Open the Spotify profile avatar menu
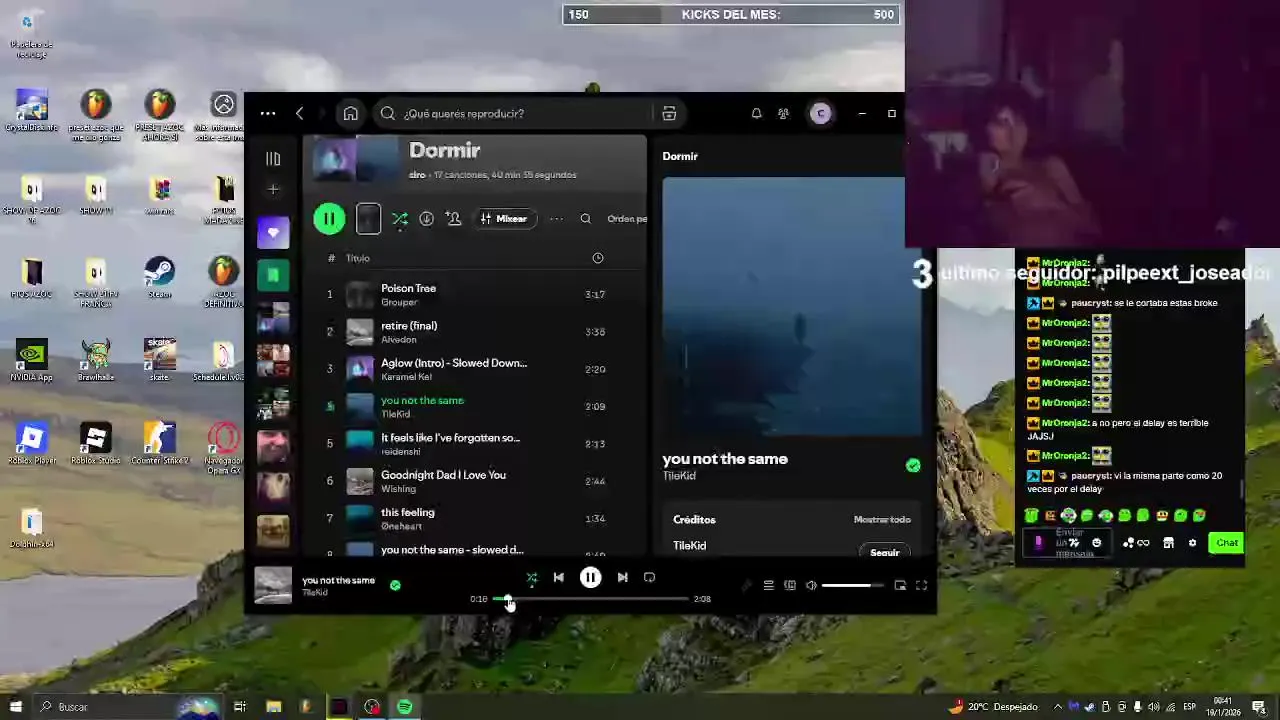 [820, 113]
